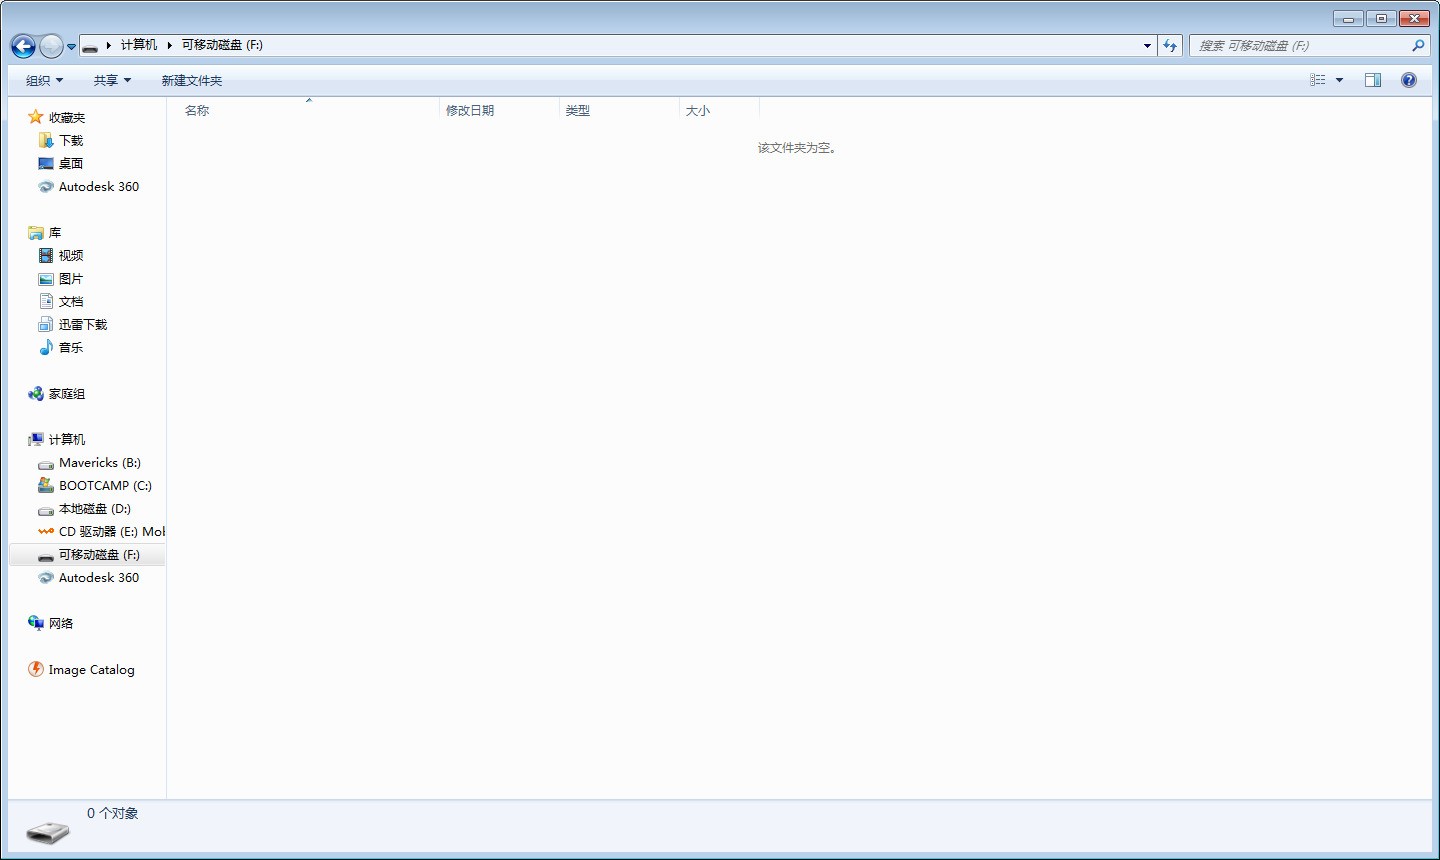Click the change view icon
This screenshot has width=1440, height=860.
[x=1318, y=80]
